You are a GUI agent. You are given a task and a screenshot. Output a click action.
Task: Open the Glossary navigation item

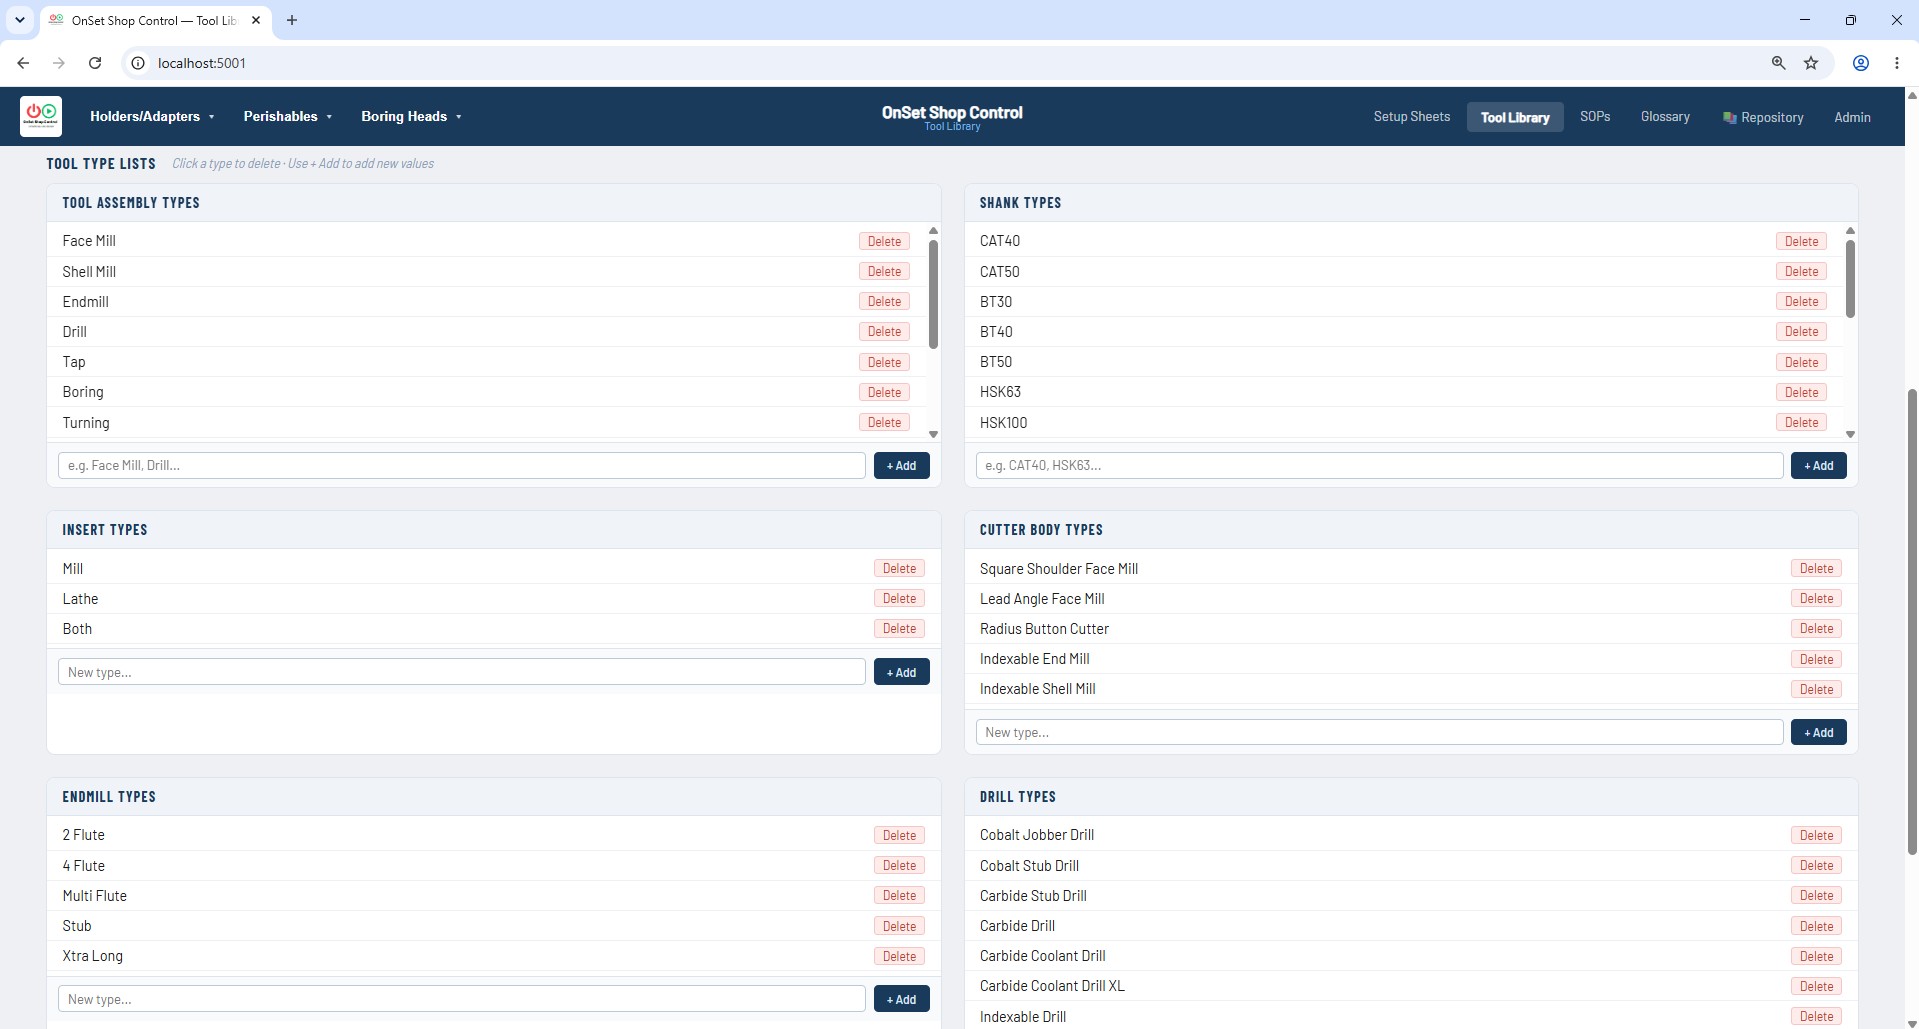[x=1665, y=117]
